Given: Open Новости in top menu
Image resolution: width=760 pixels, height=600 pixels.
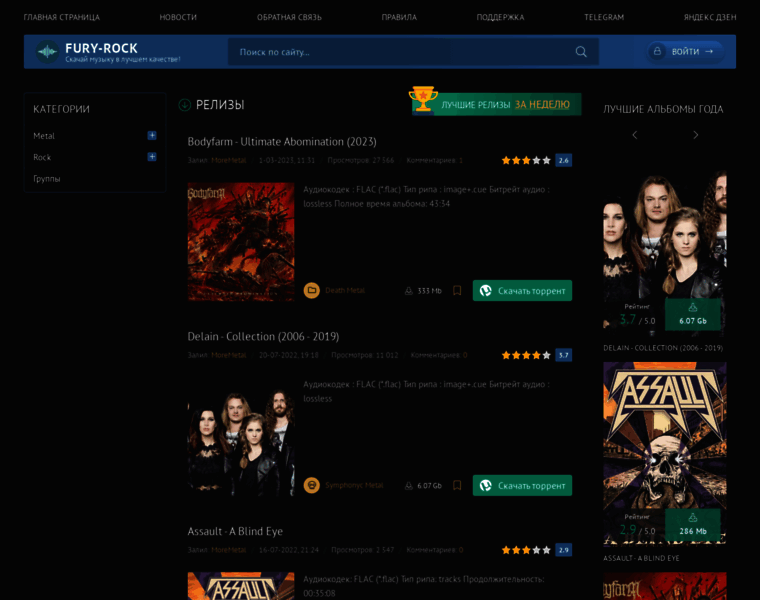Looking at the screenshot, I should click(178, 17).
